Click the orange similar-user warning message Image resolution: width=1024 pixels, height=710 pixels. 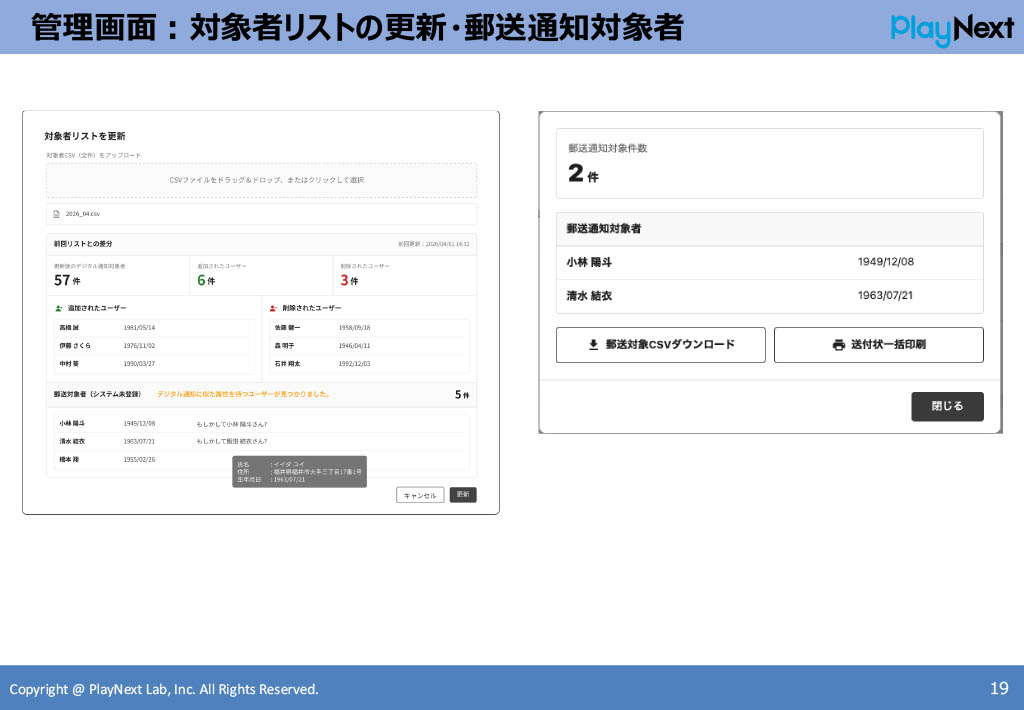click(x=244, y=395)
